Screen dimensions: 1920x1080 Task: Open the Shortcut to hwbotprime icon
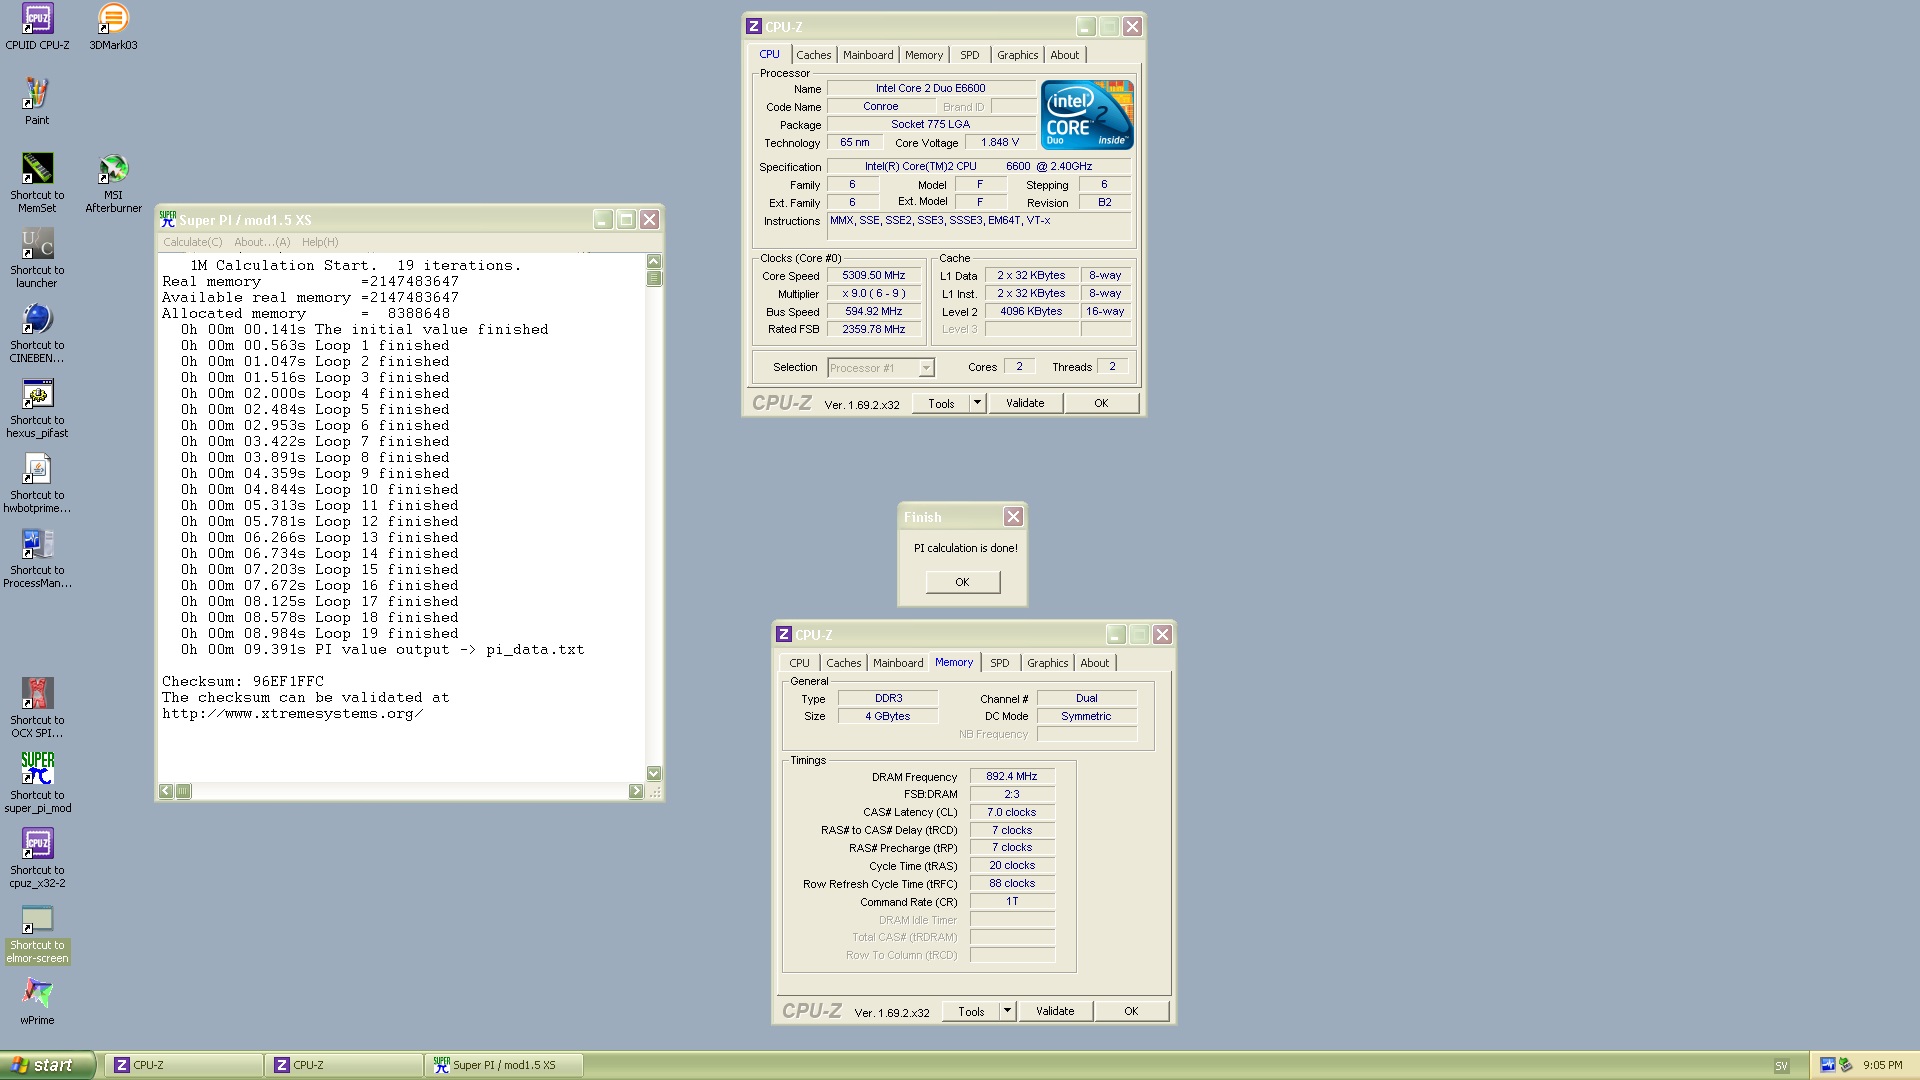pyautogui.click(x=37, y=483)
